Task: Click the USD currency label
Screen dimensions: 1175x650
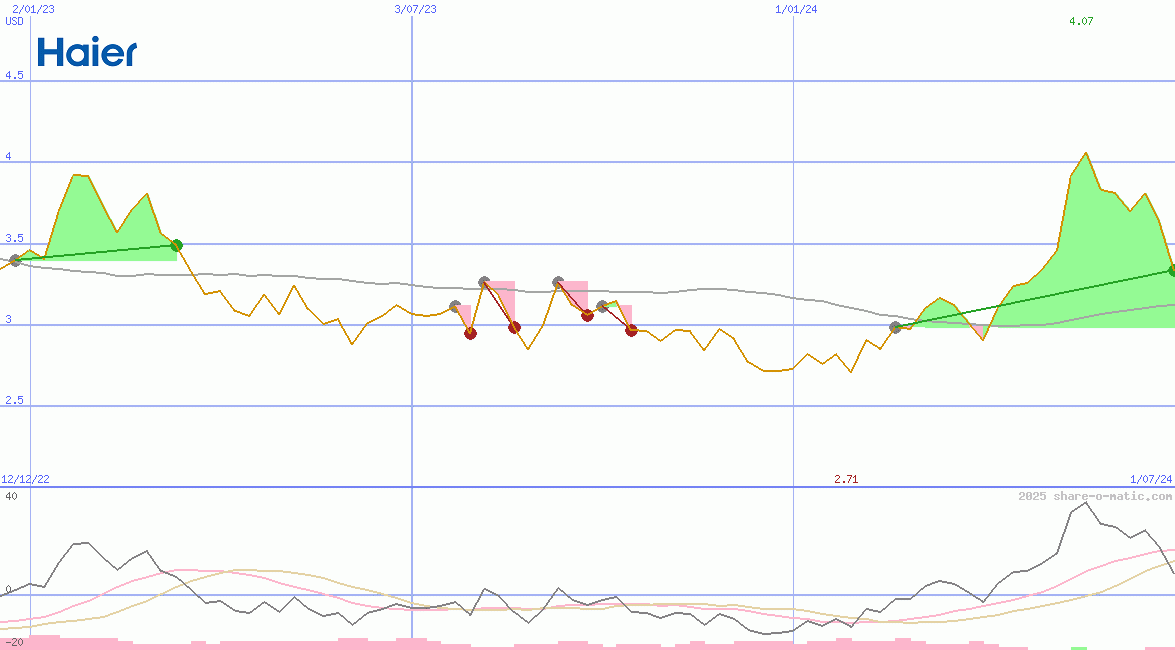Action: click(15, 21)
